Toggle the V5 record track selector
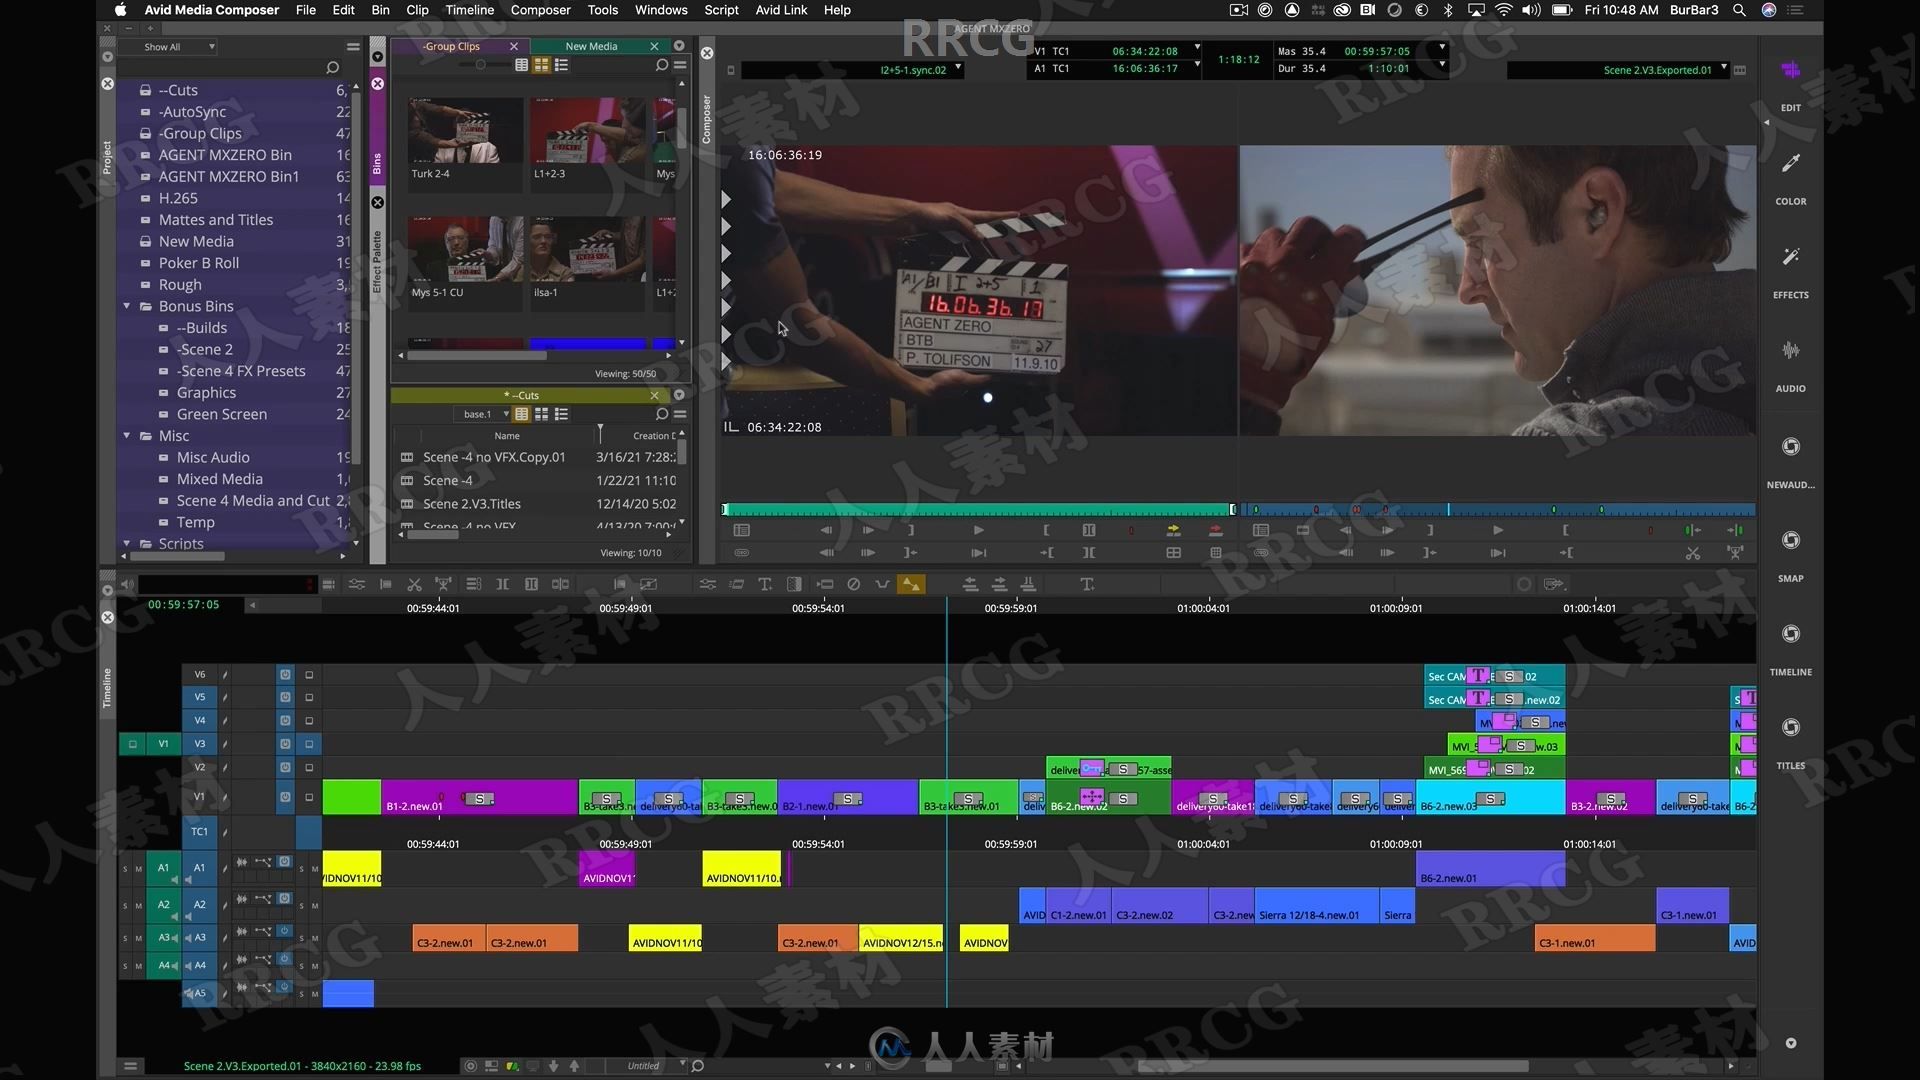1920x1080 pixels. [199, 697]
